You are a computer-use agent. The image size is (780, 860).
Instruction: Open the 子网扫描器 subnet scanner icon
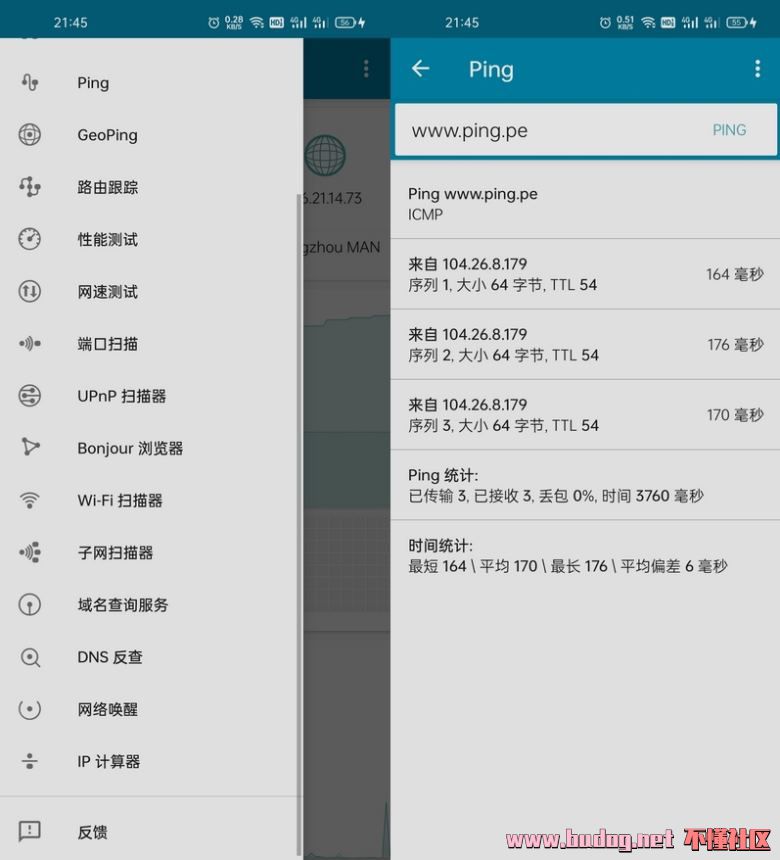tap(30, 552)
